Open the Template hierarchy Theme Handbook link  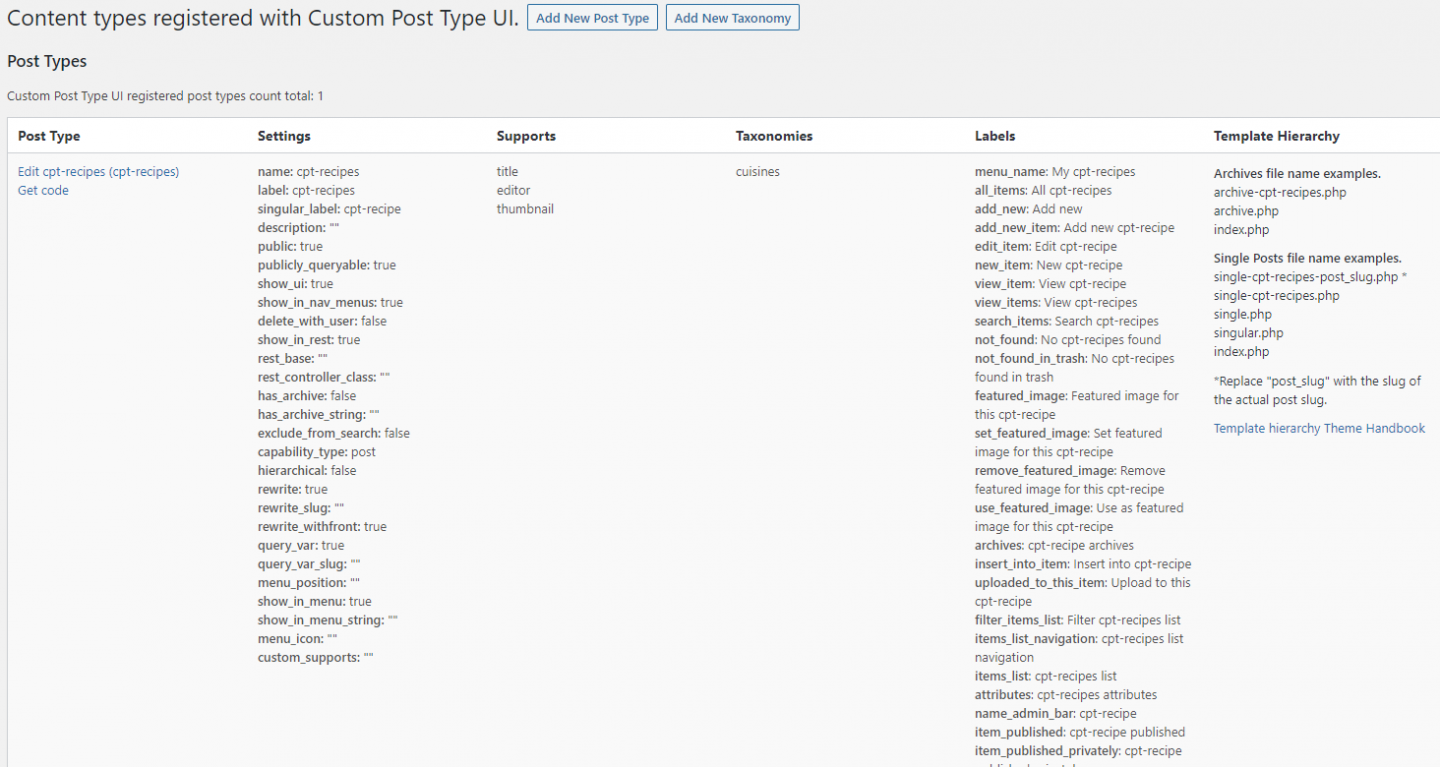tap(1319, 429)
